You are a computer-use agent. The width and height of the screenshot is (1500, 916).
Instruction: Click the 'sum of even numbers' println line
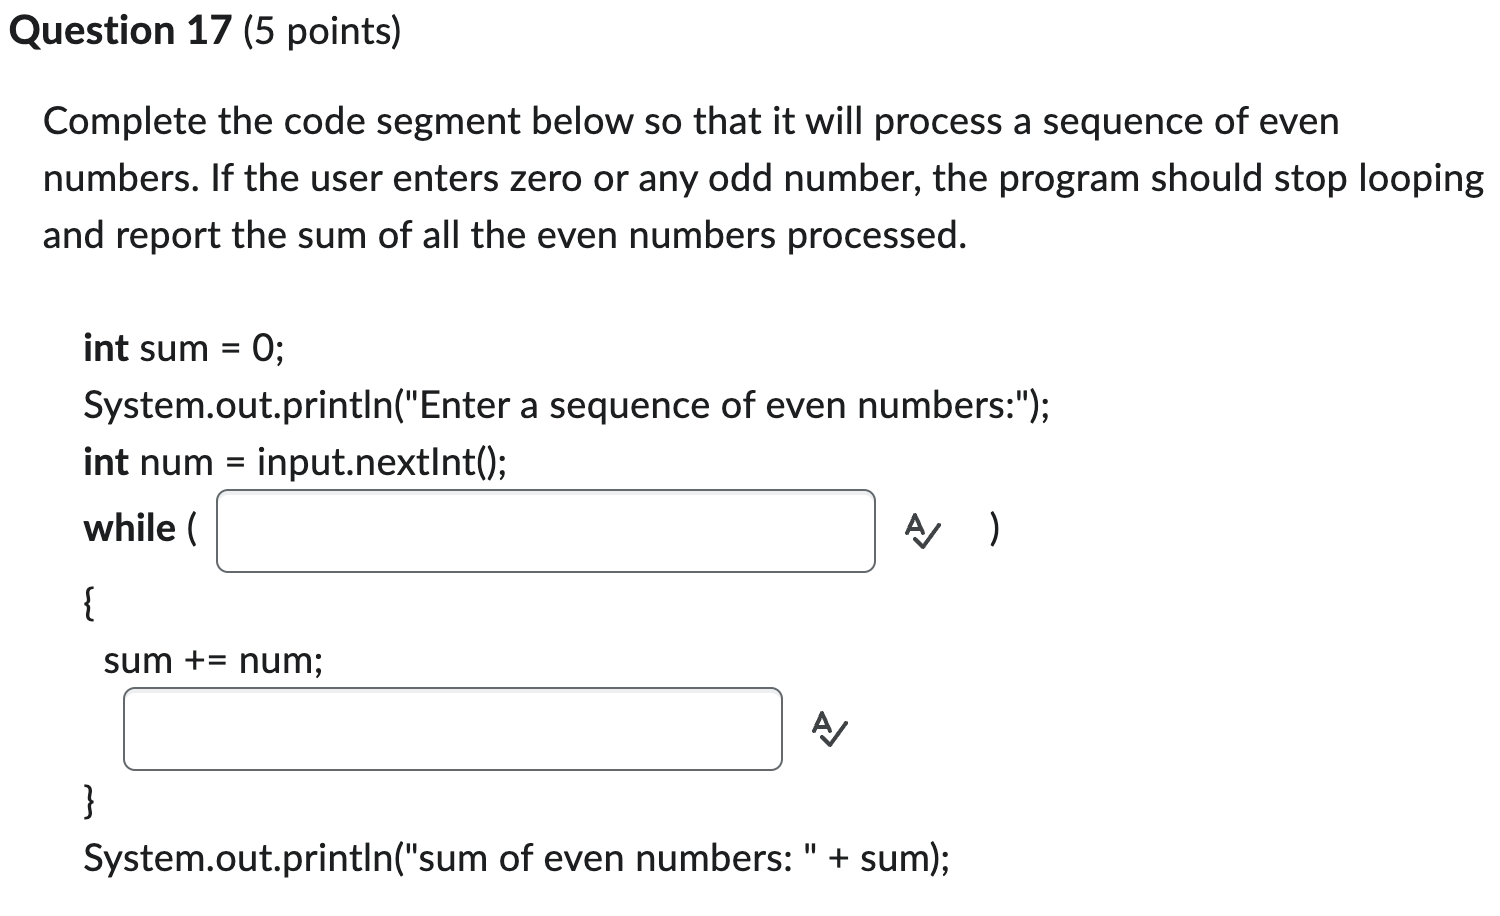click(x=517, y=858)
